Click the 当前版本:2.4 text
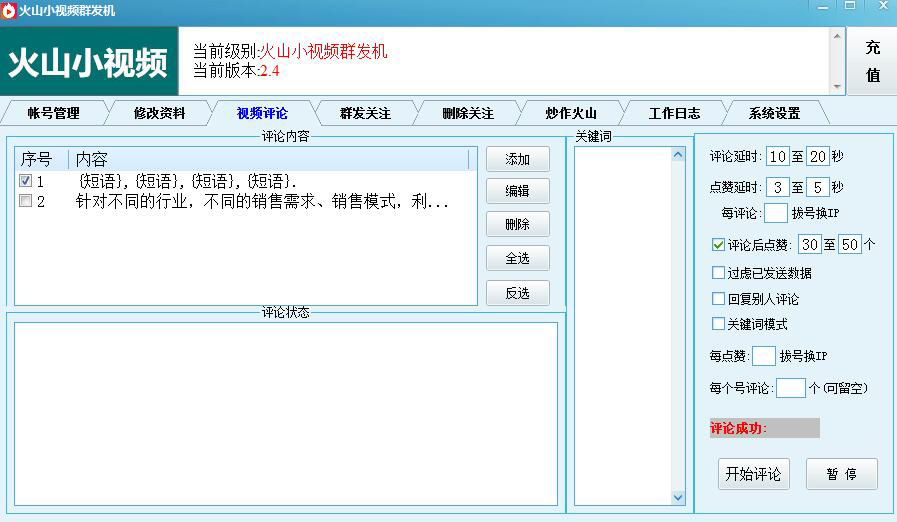The width and height of the screenshot is (897, 522). [x=236, y=71]
